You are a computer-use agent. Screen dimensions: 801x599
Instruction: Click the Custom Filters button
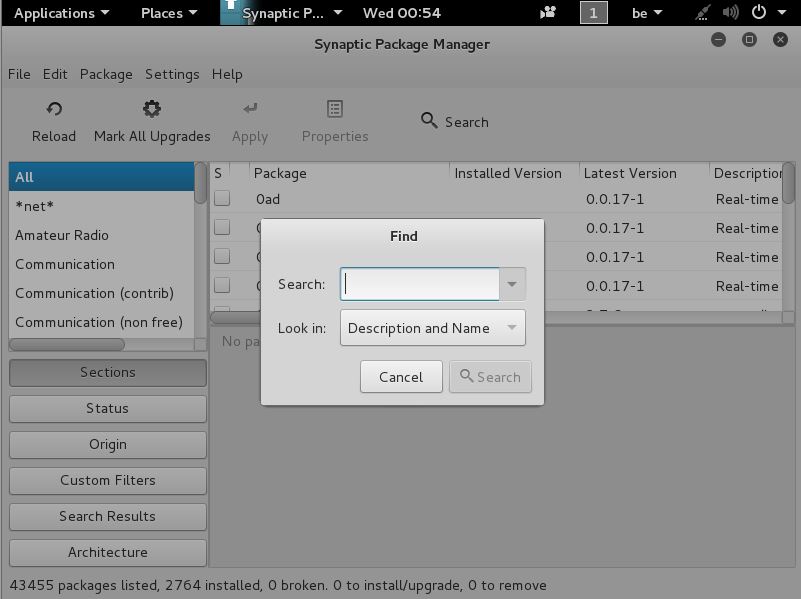[108, 481]
